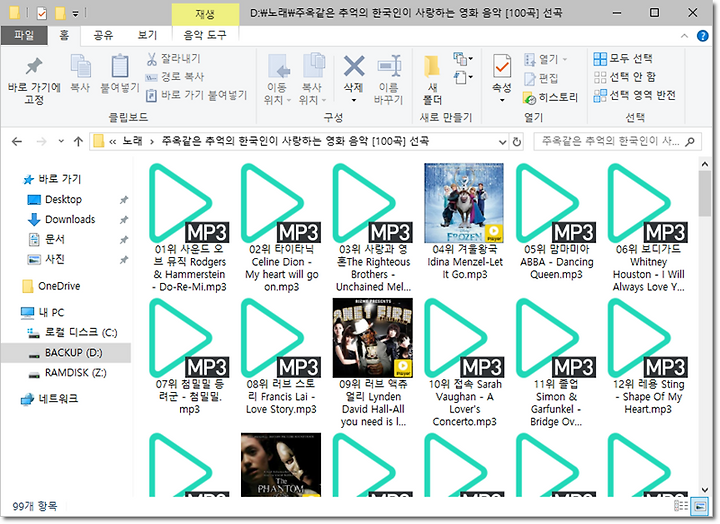
Task: Click the Delete (삭제) X icon
Action: (354, 66)
